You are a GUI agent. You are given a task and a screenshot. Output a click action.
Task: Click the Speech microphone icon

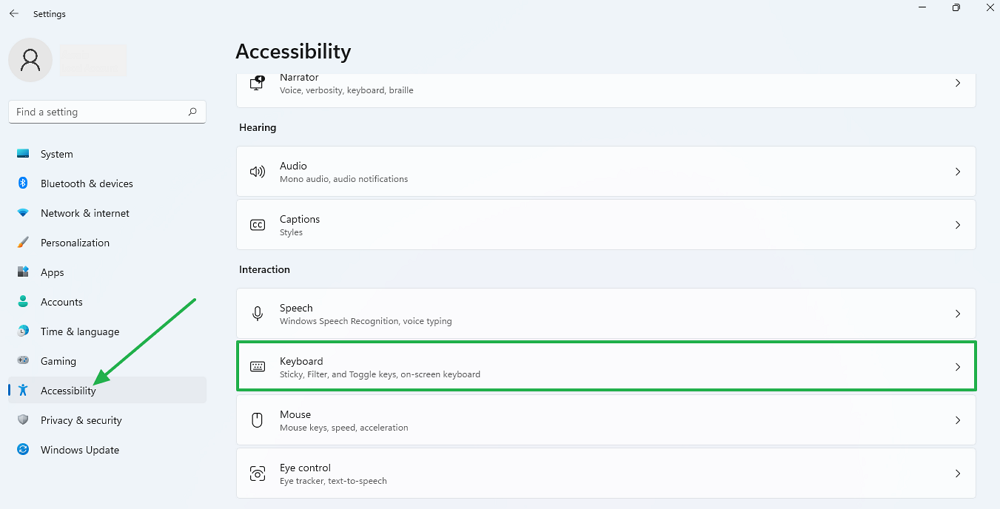(x=257, y=314)
